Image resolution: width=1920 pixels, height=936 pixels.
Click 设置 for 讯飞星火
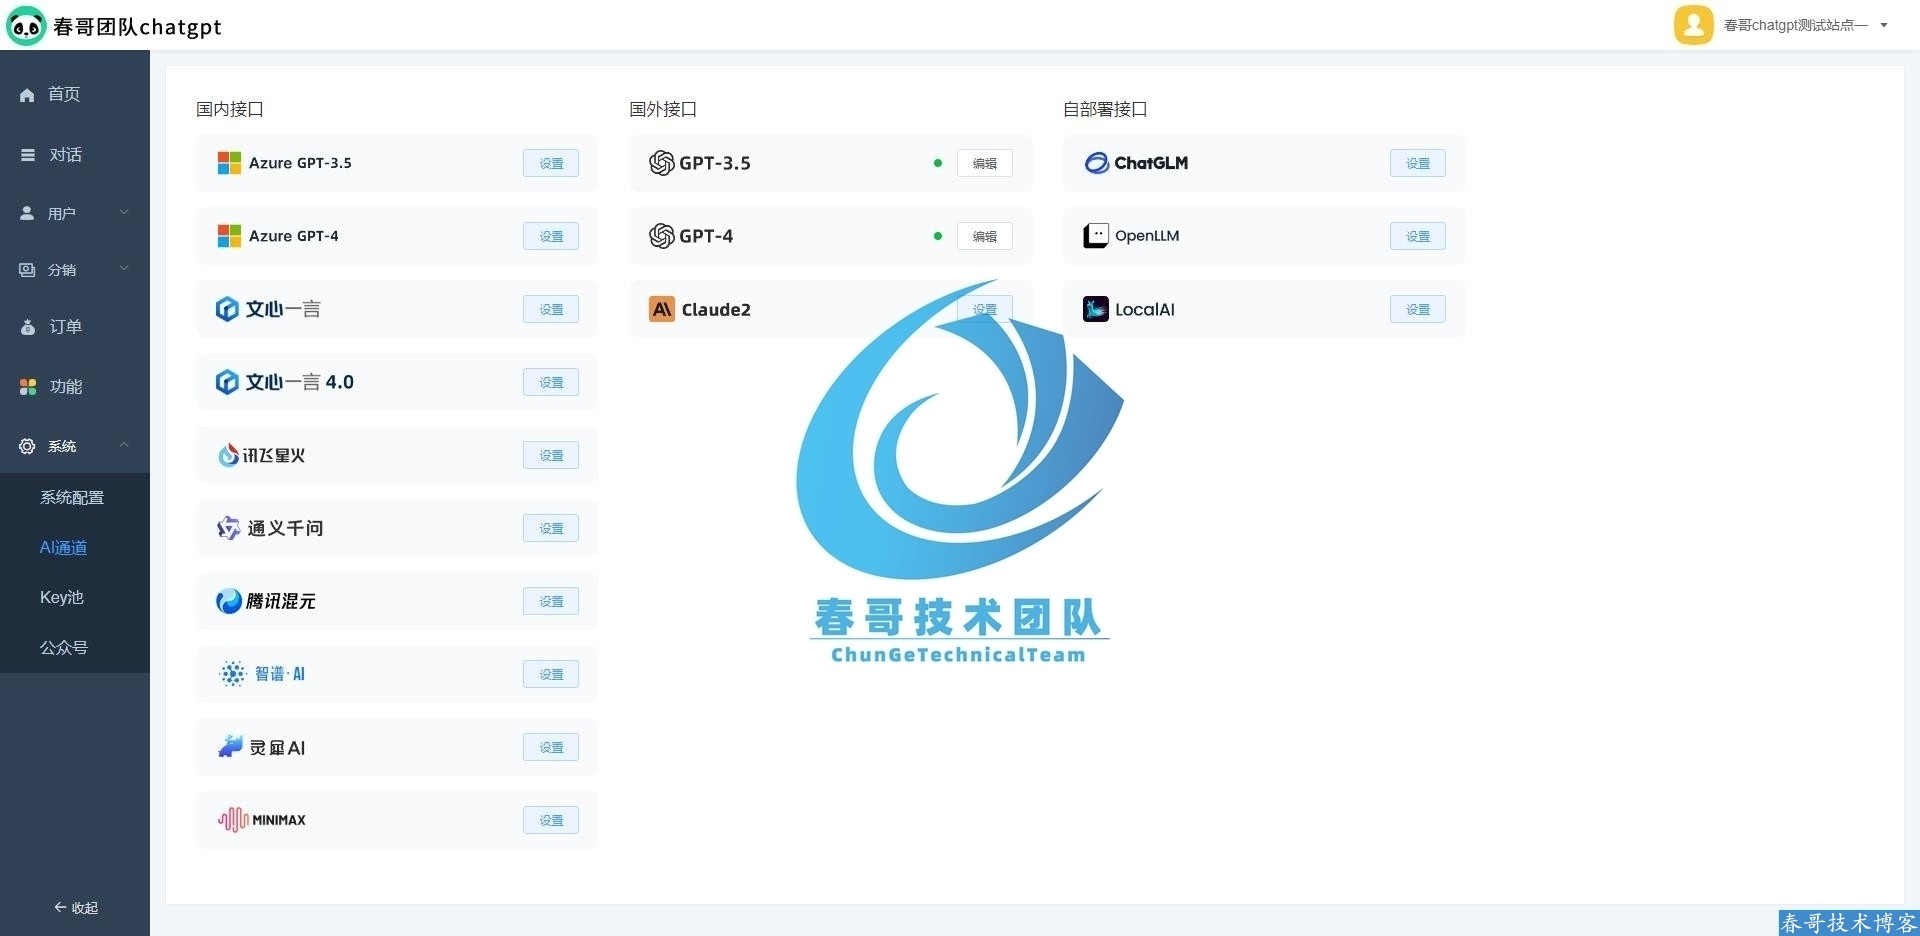pos(551,455)
